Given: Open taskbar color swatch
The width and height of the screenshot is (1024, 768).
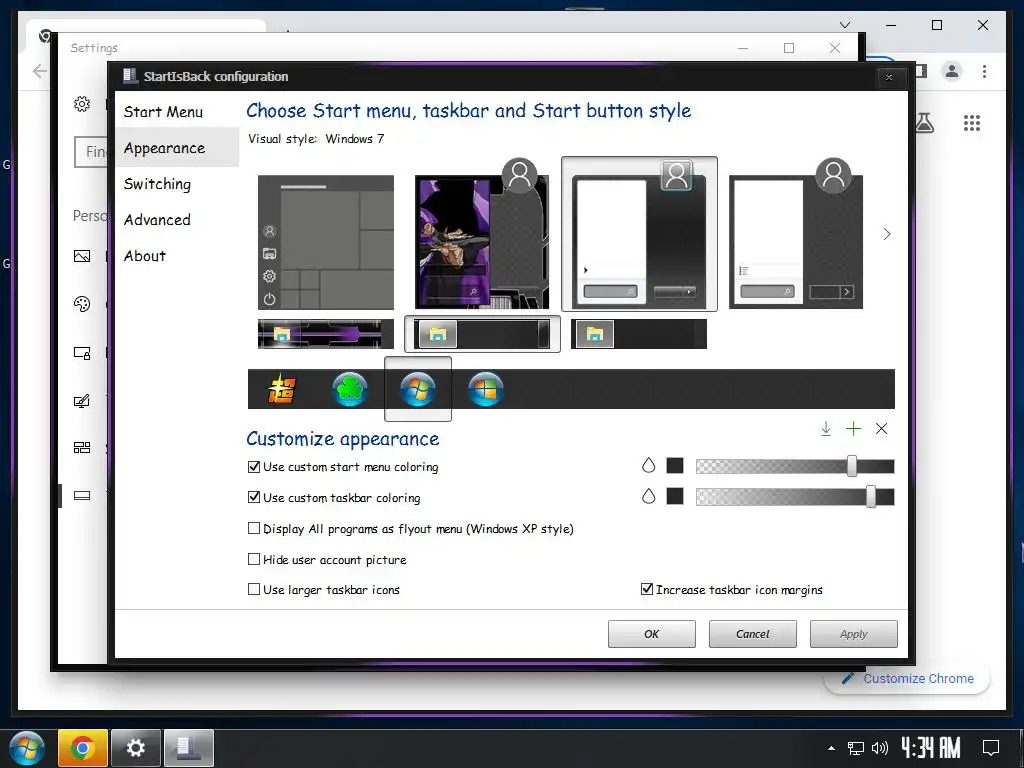Looking at the screenshot, I should point(675,496).
